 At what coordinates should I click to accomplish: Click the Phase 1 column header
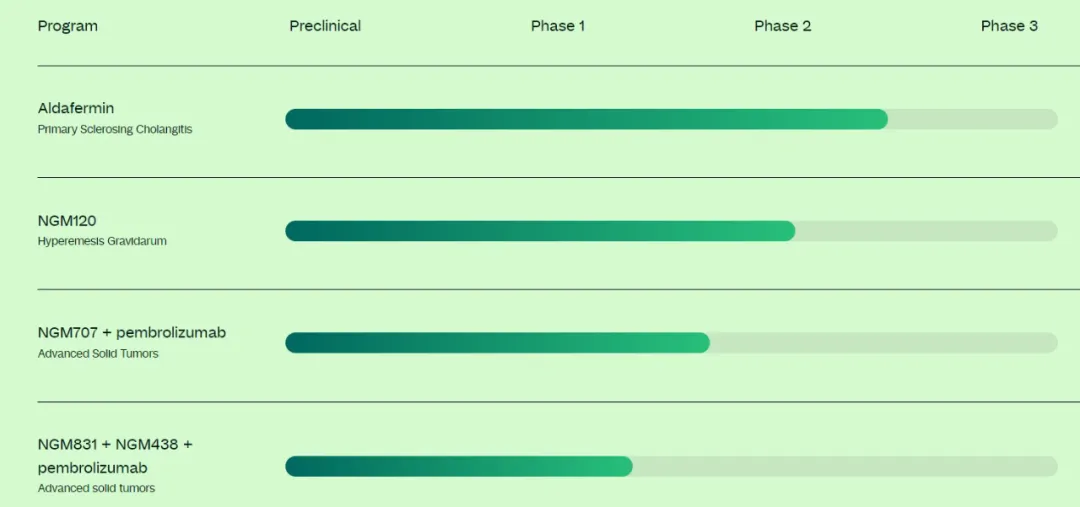(x=558, y=26)
